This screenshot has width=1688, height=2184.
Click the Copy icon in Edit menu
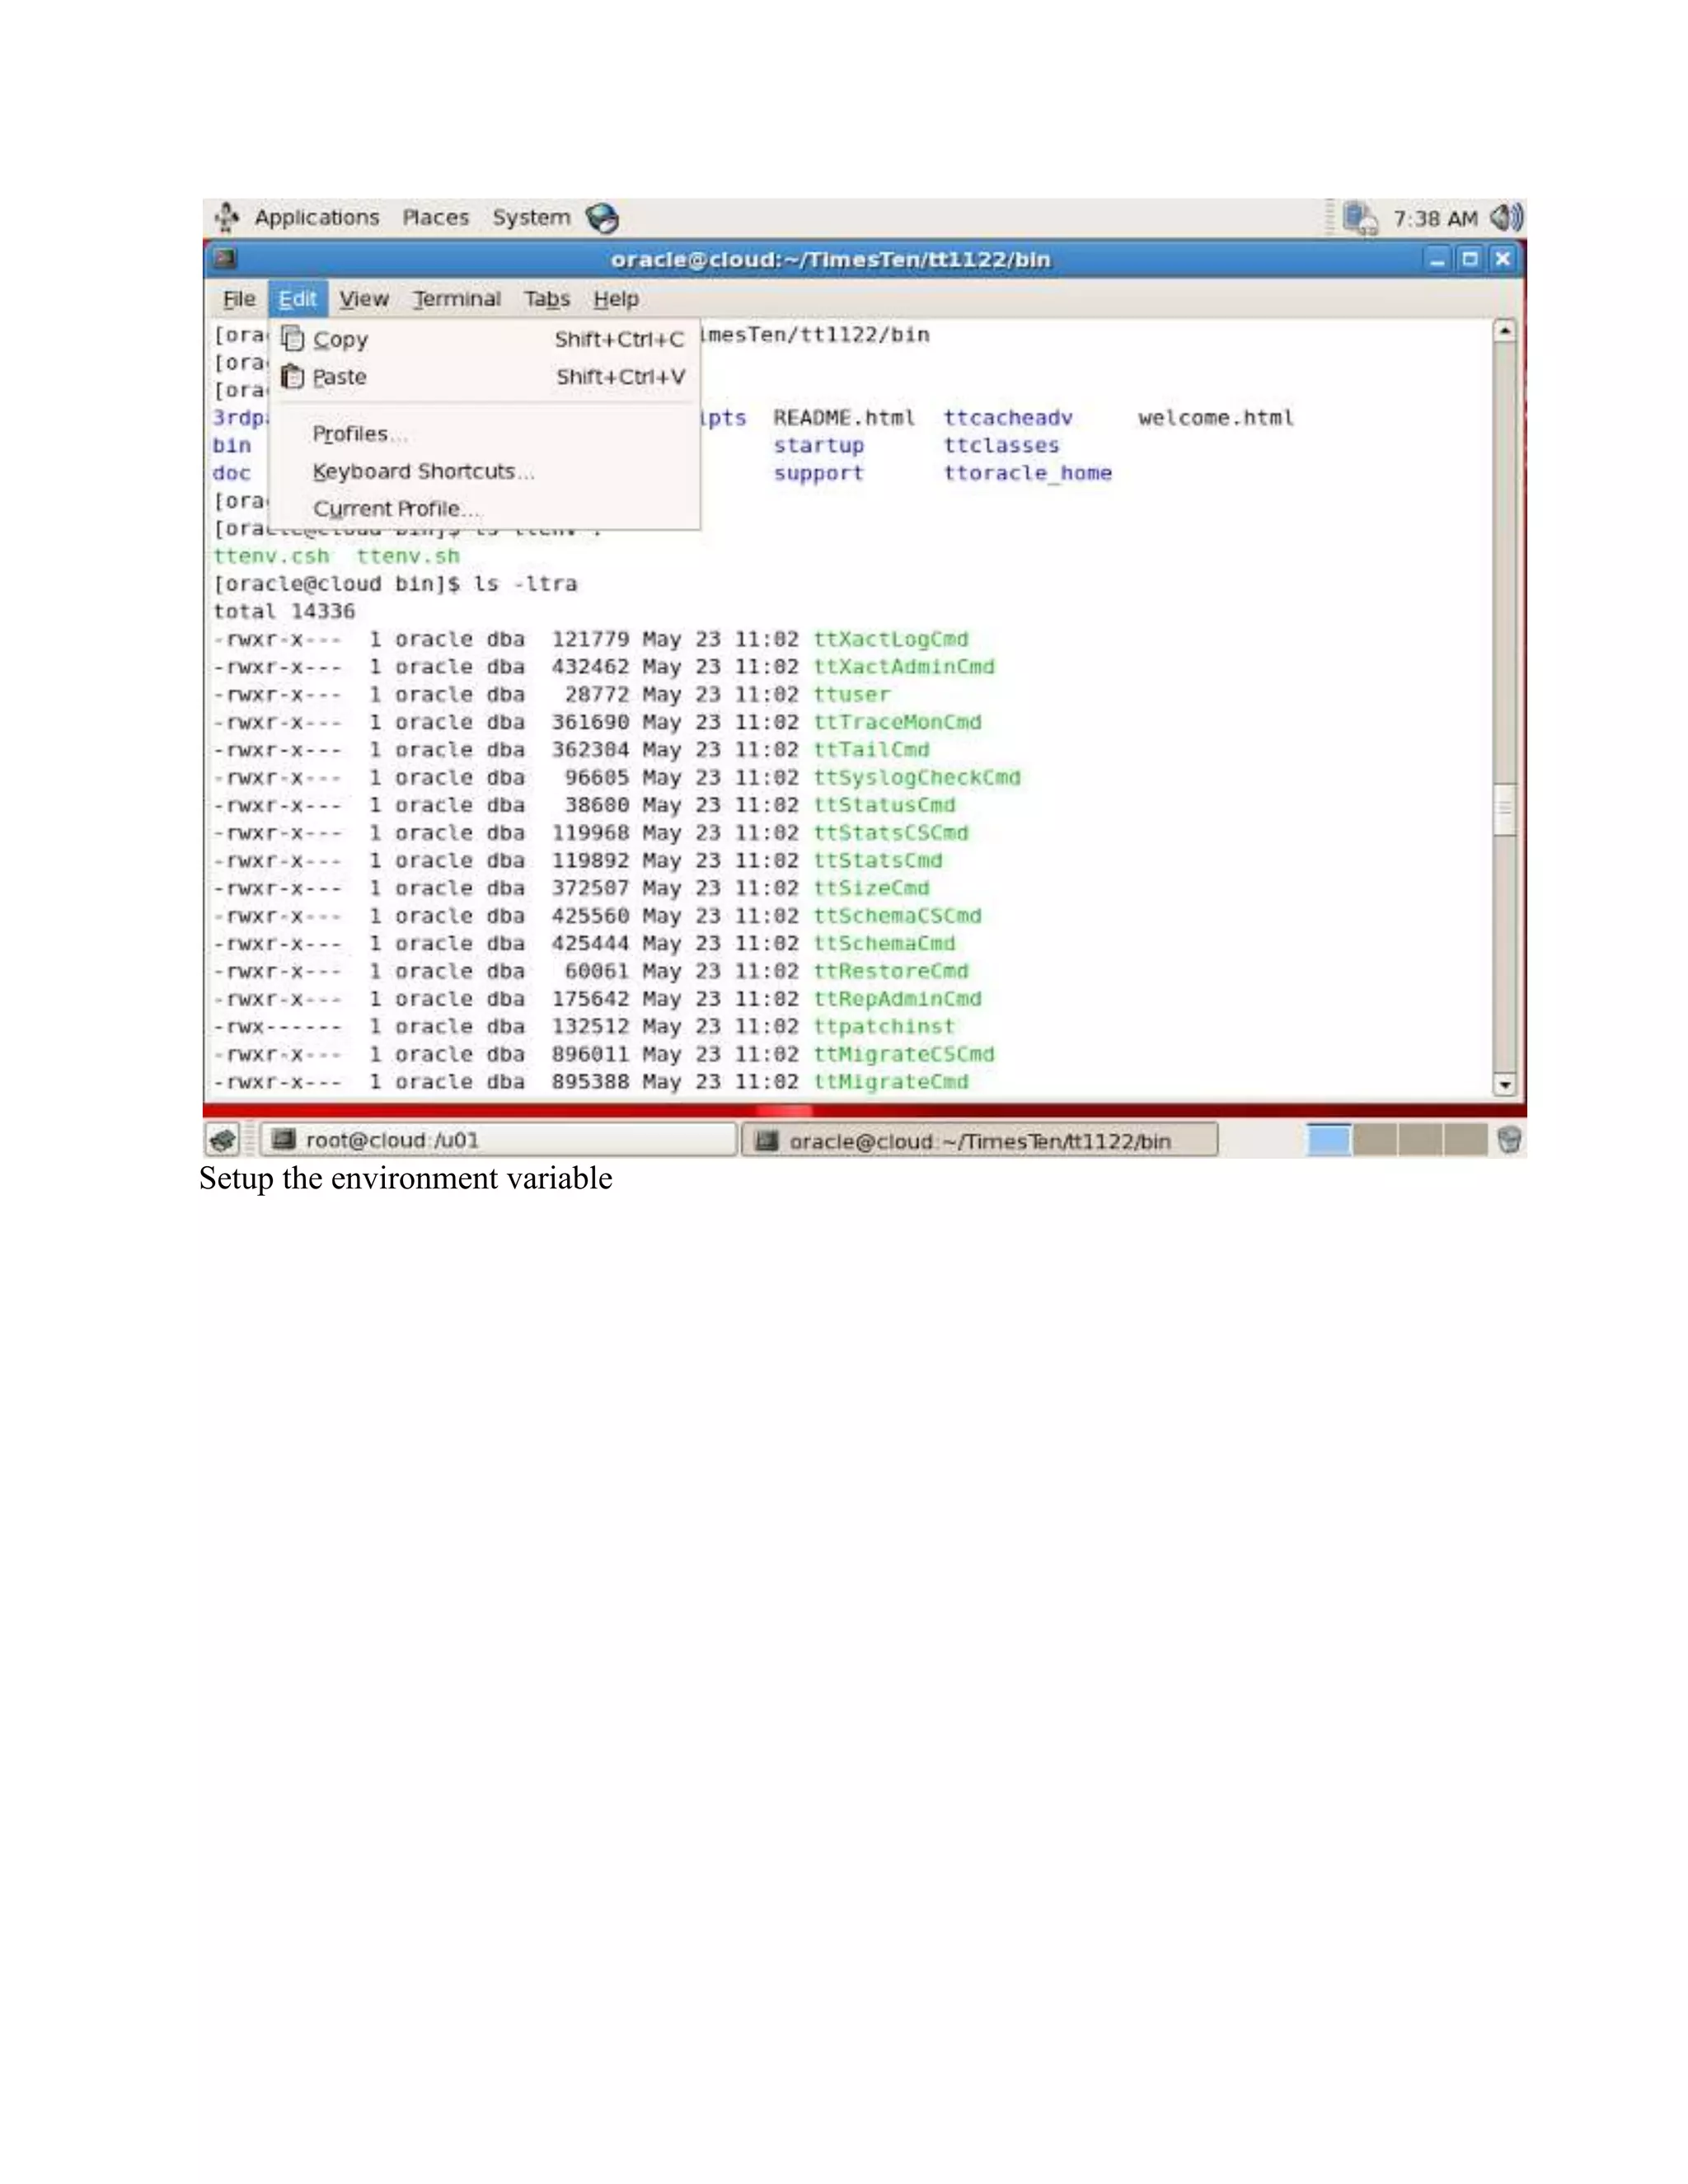(x=292, y=339)
